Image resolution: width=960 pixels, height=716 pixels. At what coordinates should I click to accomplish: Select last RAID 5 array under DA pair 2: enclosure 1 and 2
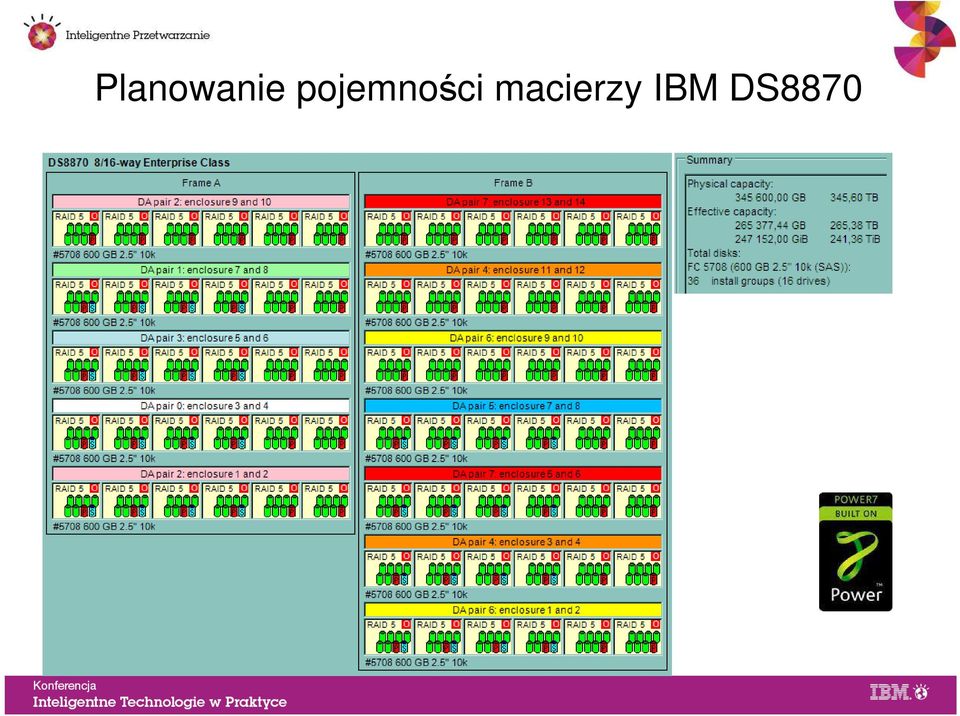(326, 500)
